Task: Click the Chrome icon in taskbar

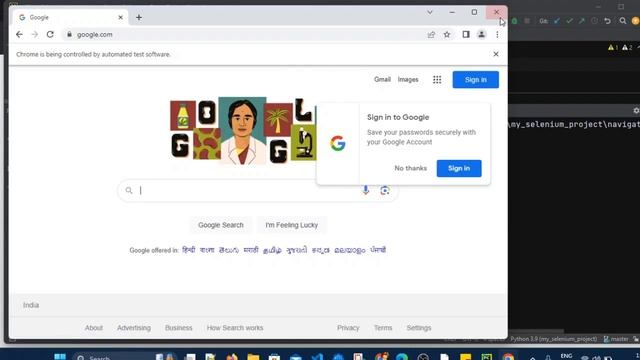Action: (x=508, y=358)
